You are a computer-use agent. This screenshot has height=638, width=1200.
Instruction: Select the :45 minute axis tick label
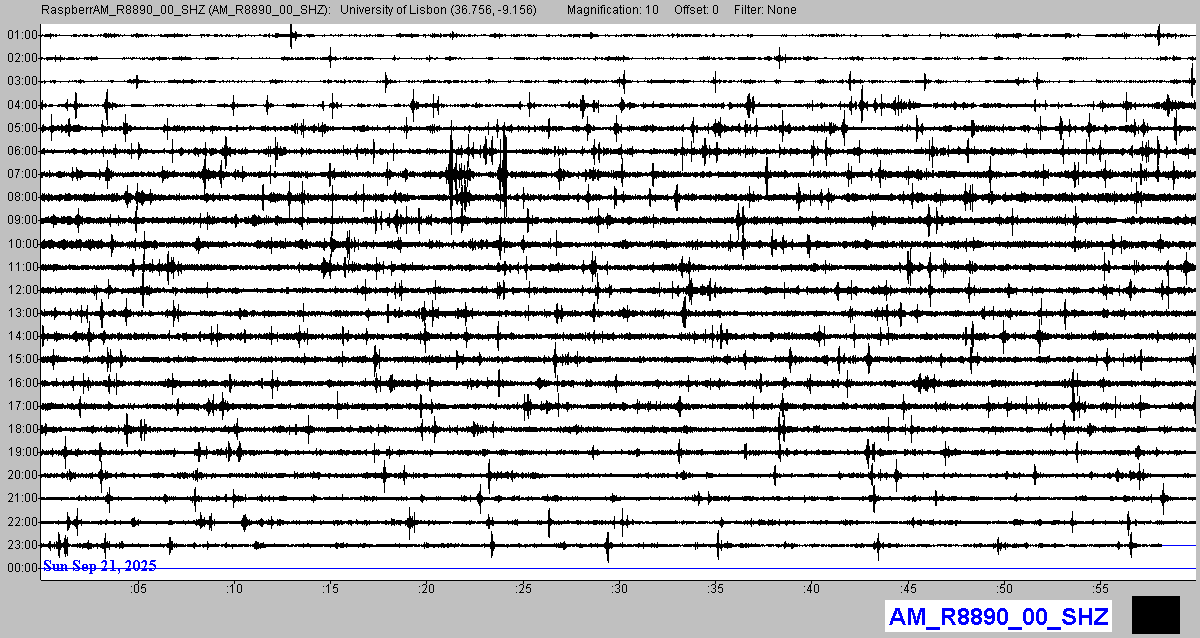point(908,589)
